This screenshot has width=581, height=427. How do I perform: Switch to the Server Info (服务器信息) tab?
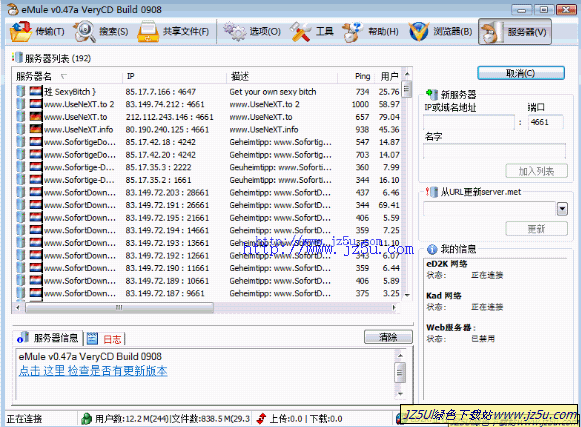(48, 338)
